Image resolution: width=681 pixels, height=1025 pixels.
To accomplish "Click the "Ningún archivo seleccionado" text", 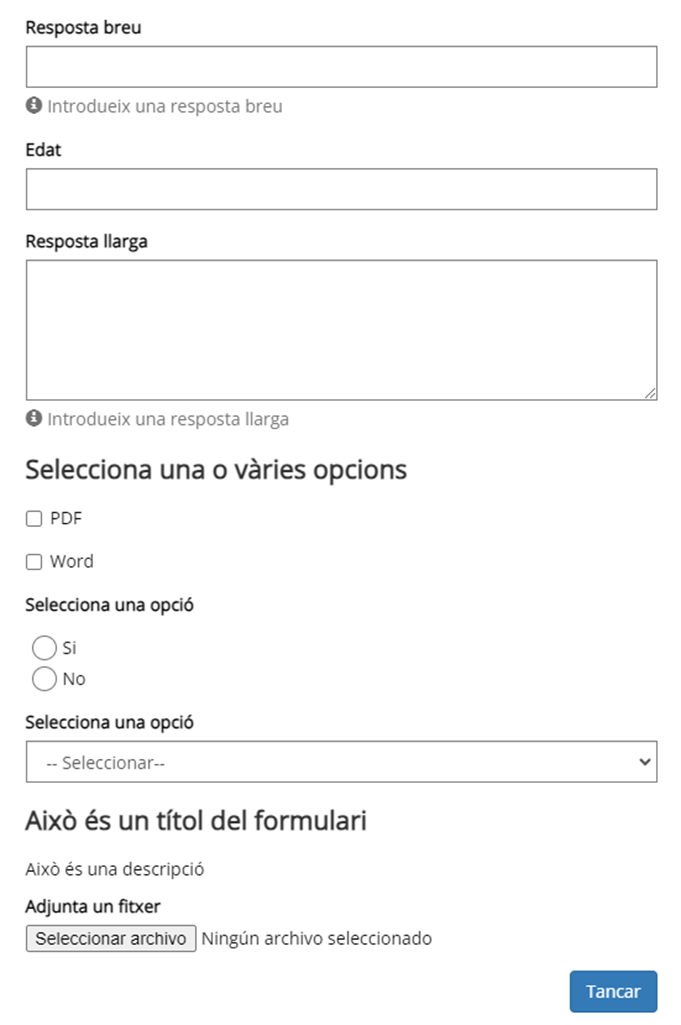I will pos(316,938).
